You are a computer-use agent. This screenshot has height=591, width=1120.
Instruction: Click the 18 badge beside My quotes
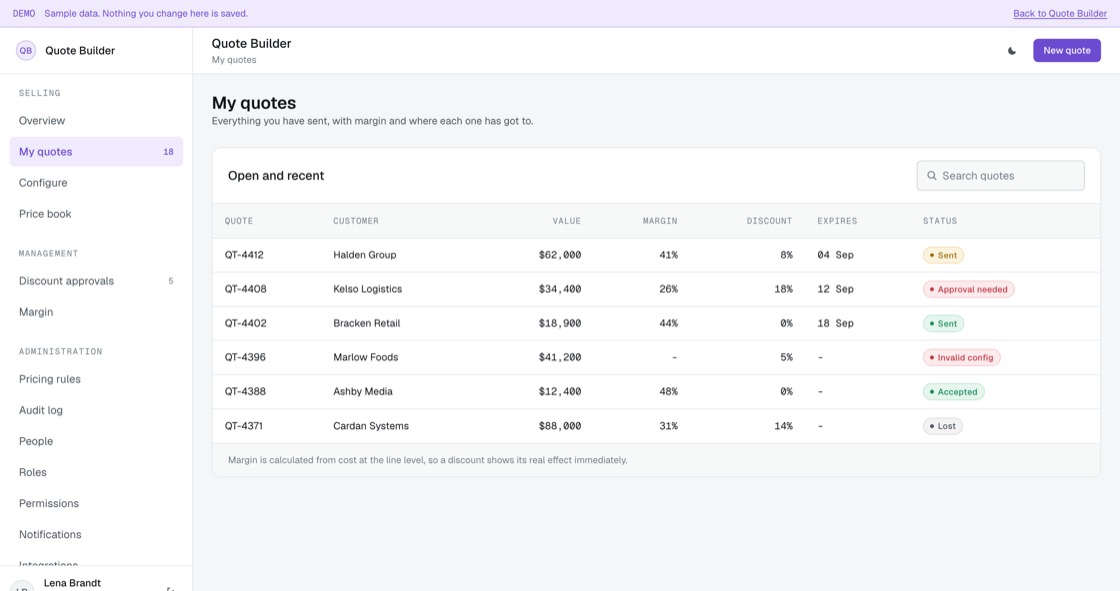coord(169,152)
